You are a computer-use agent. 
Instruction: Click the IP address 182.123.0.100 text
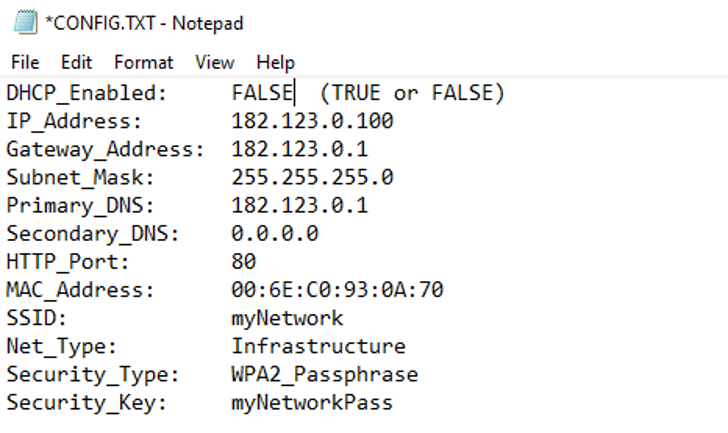pos(312,121)
